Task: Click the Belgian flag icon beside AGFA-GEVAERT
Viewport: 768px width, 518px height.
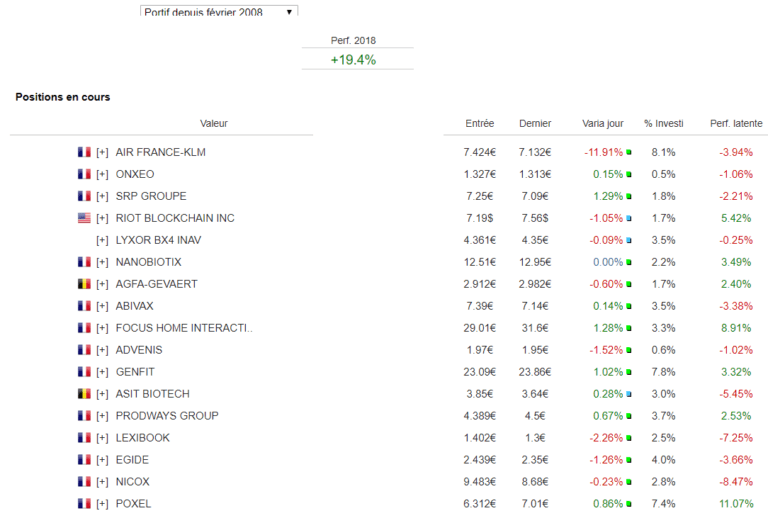Action: tap(84, 284)
